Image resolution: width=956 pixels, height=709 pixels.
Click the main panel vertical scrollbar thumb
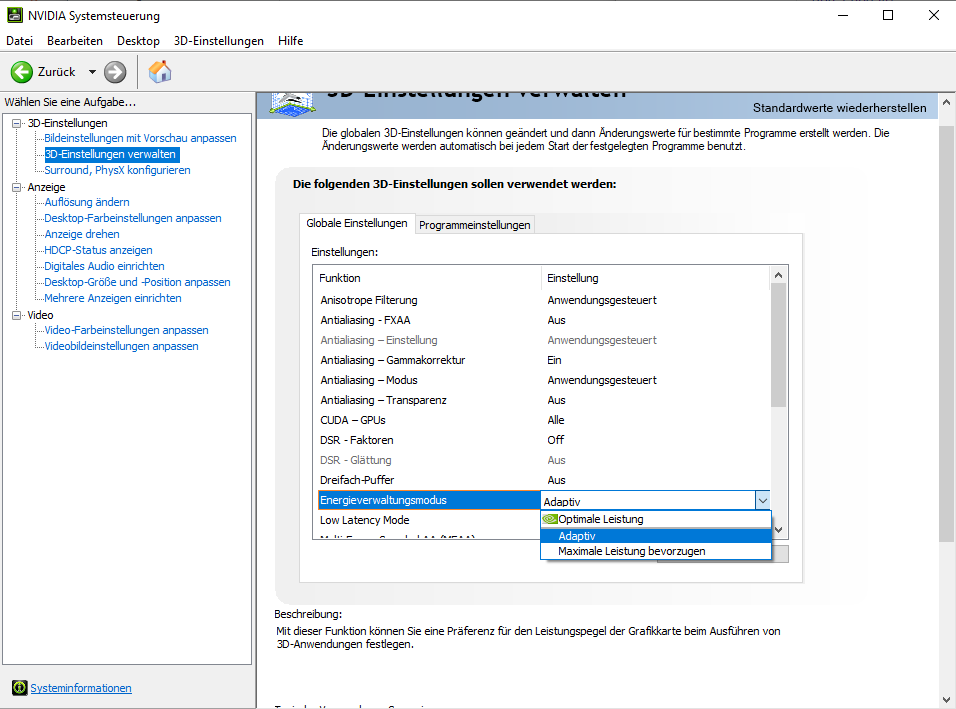[x=946, y=333]
